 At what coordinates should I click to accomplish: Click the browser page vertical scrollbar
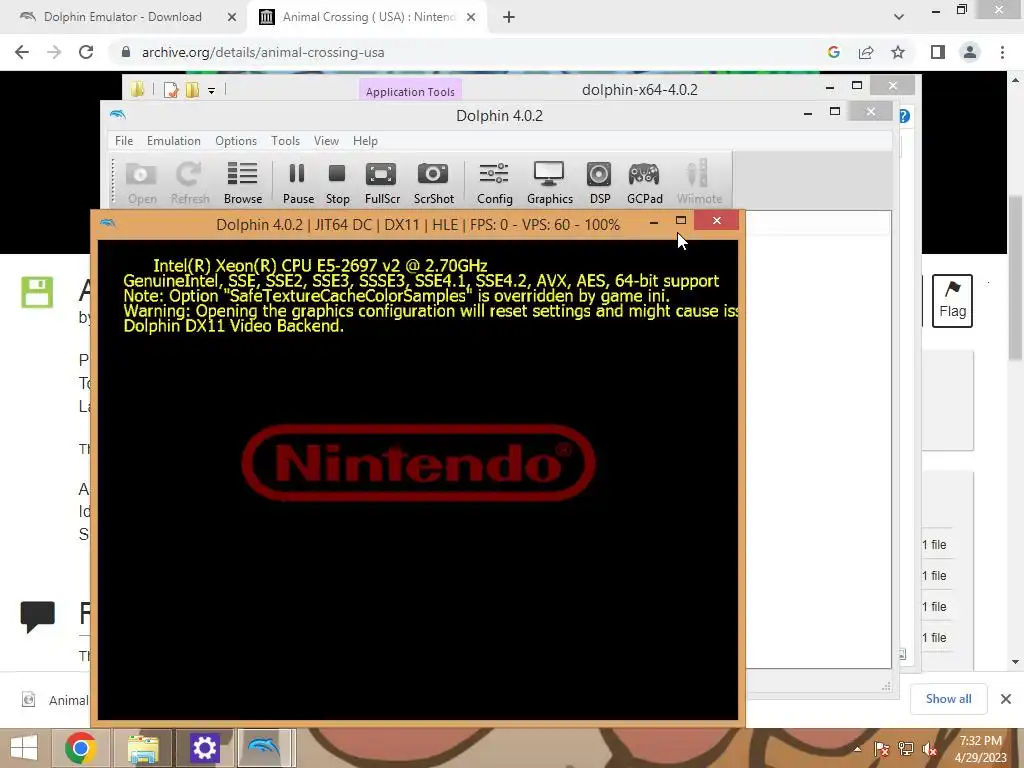(x=1015, y=278)
